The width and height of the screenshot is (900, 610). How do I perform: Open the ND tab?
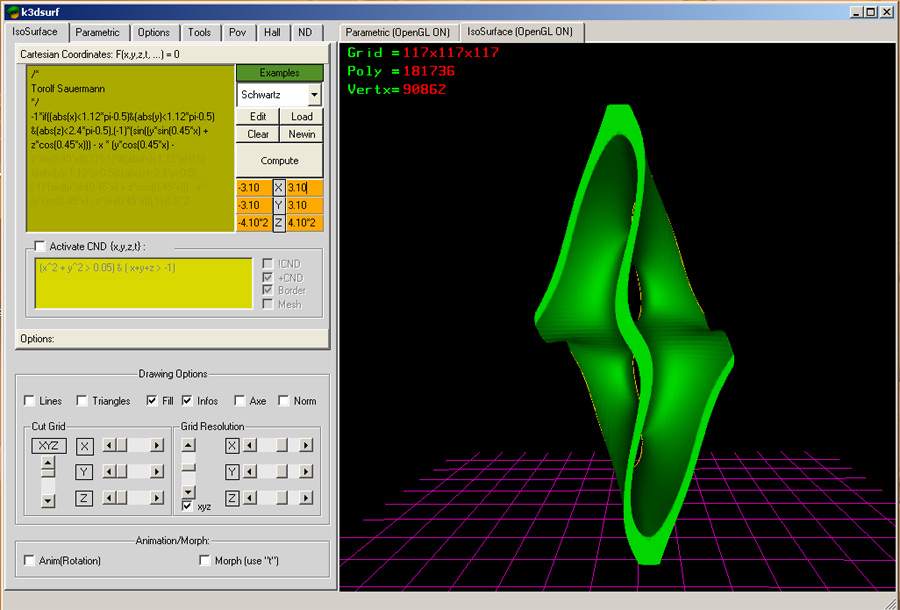[305, 33]
